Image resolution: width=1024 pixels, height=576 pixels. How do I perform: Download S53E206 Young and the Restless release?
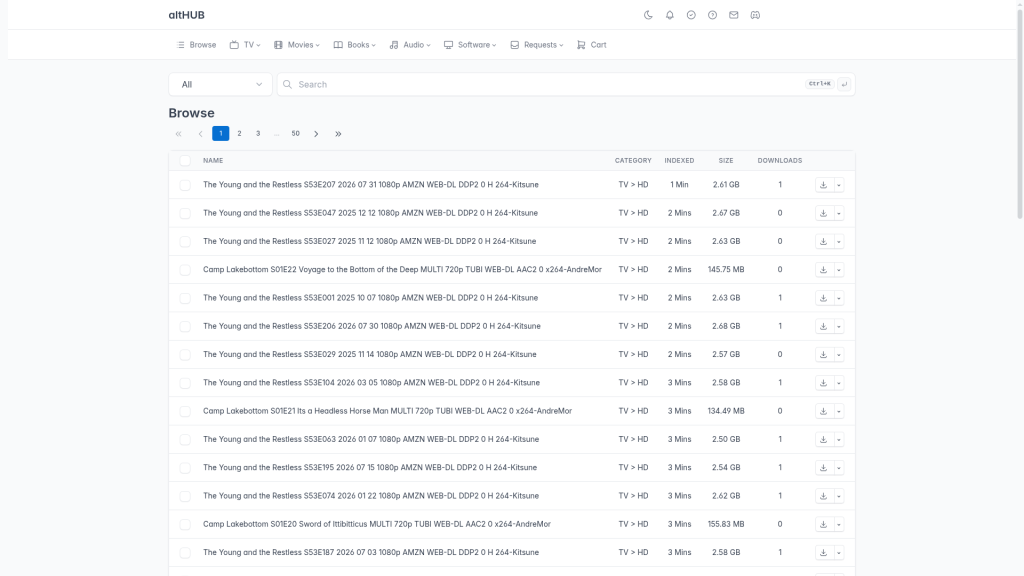coord(824,327)
